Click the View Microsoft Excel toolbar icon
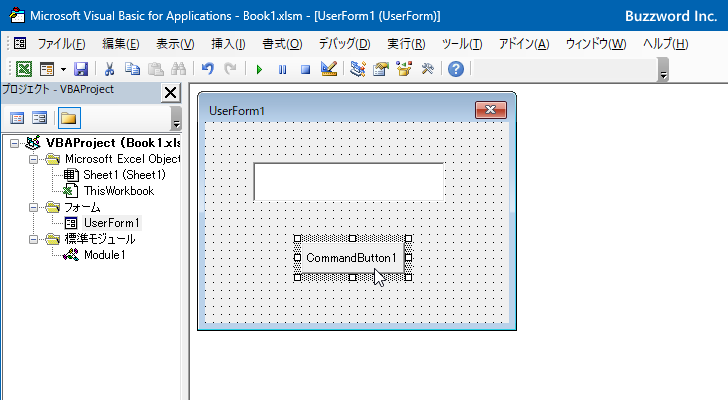 (x=24, y=69)
